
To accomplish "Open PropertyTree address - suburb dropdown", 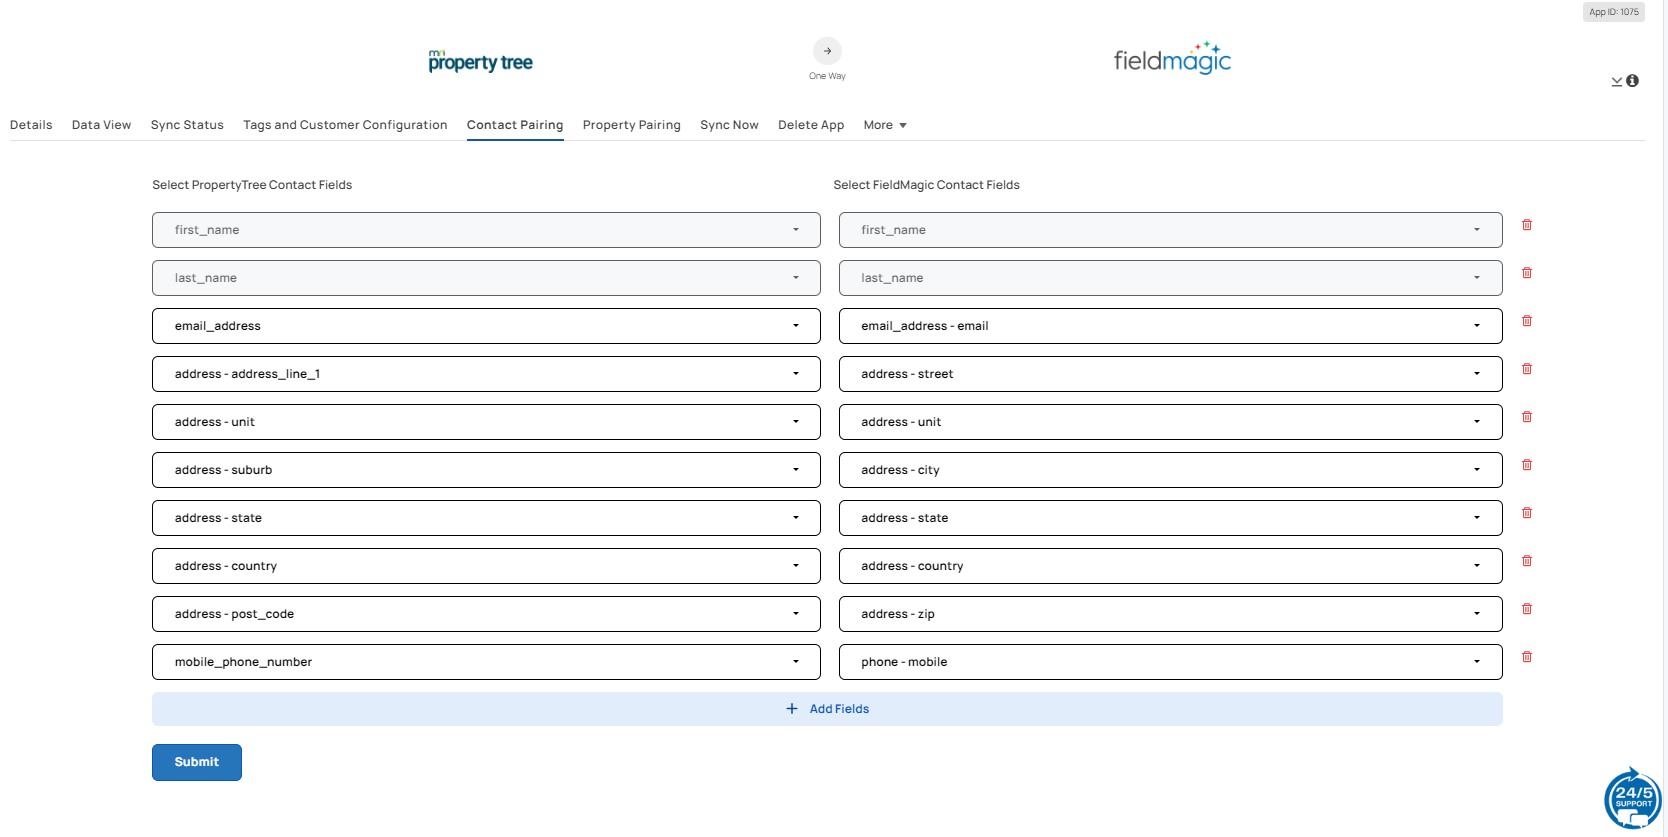I will coord(486,470).
